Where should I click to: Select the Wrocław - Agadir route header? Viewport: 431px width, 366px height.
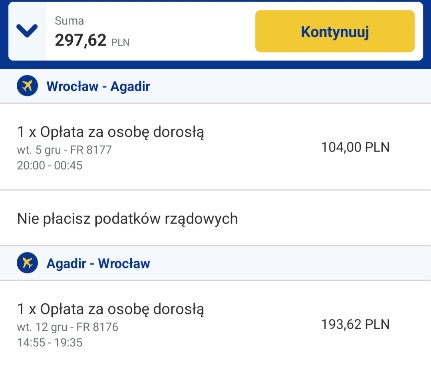(215, 86)
